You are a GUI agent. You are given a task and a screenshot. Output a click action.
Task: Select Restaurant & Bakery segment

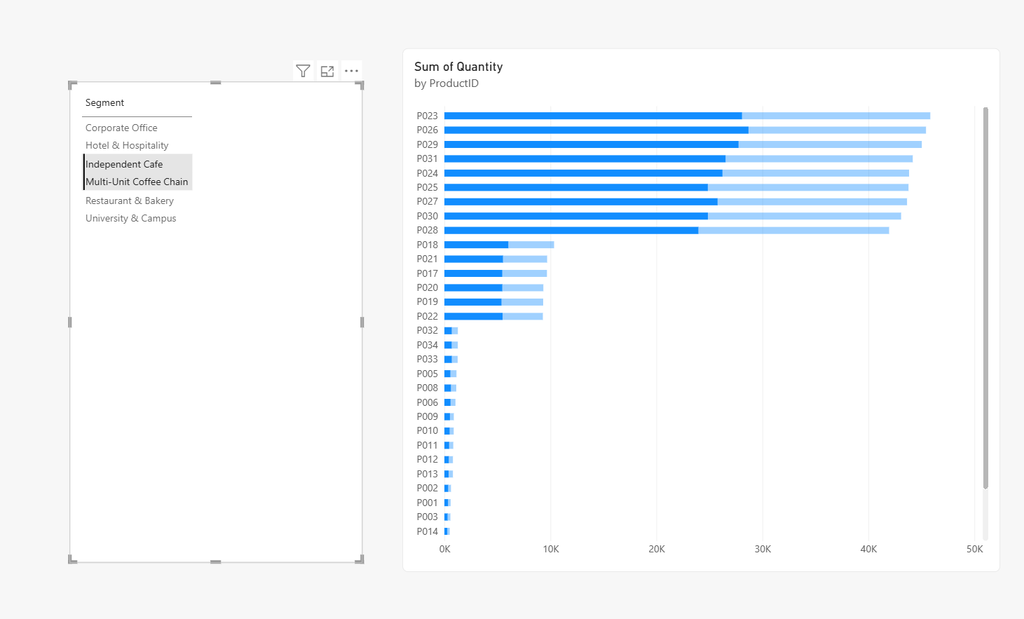click(129, 200)
